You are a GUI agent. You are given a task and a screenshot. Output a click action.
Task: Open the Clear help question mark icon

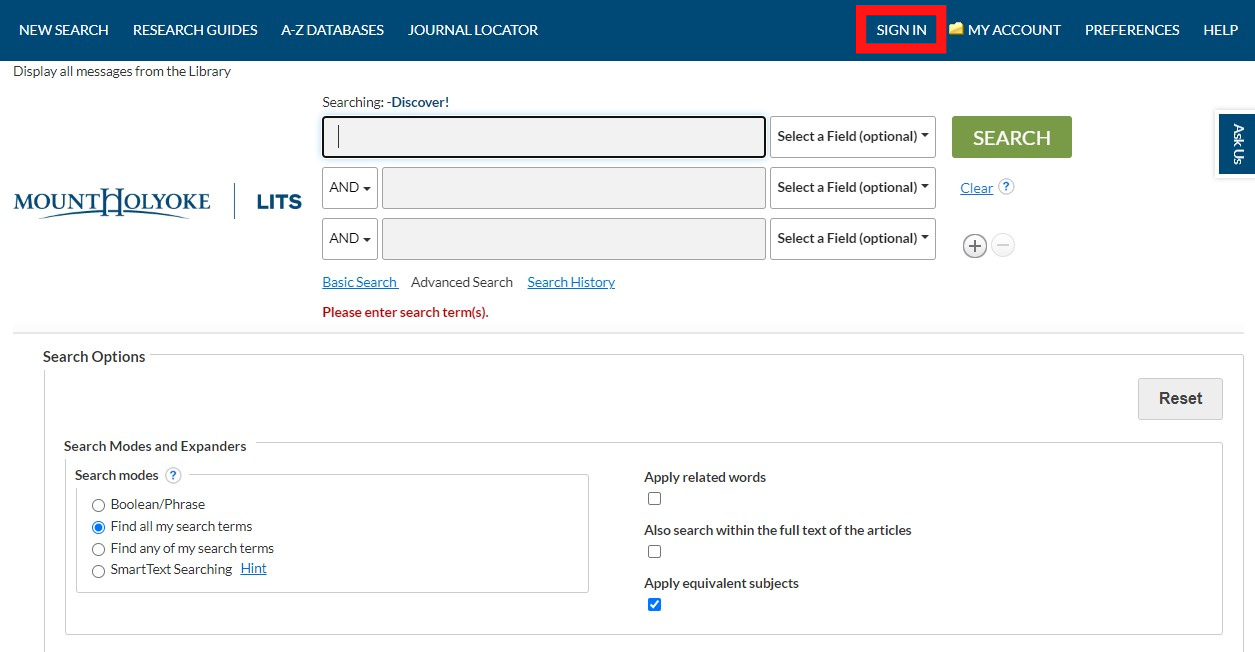[x=1006, y=187]
